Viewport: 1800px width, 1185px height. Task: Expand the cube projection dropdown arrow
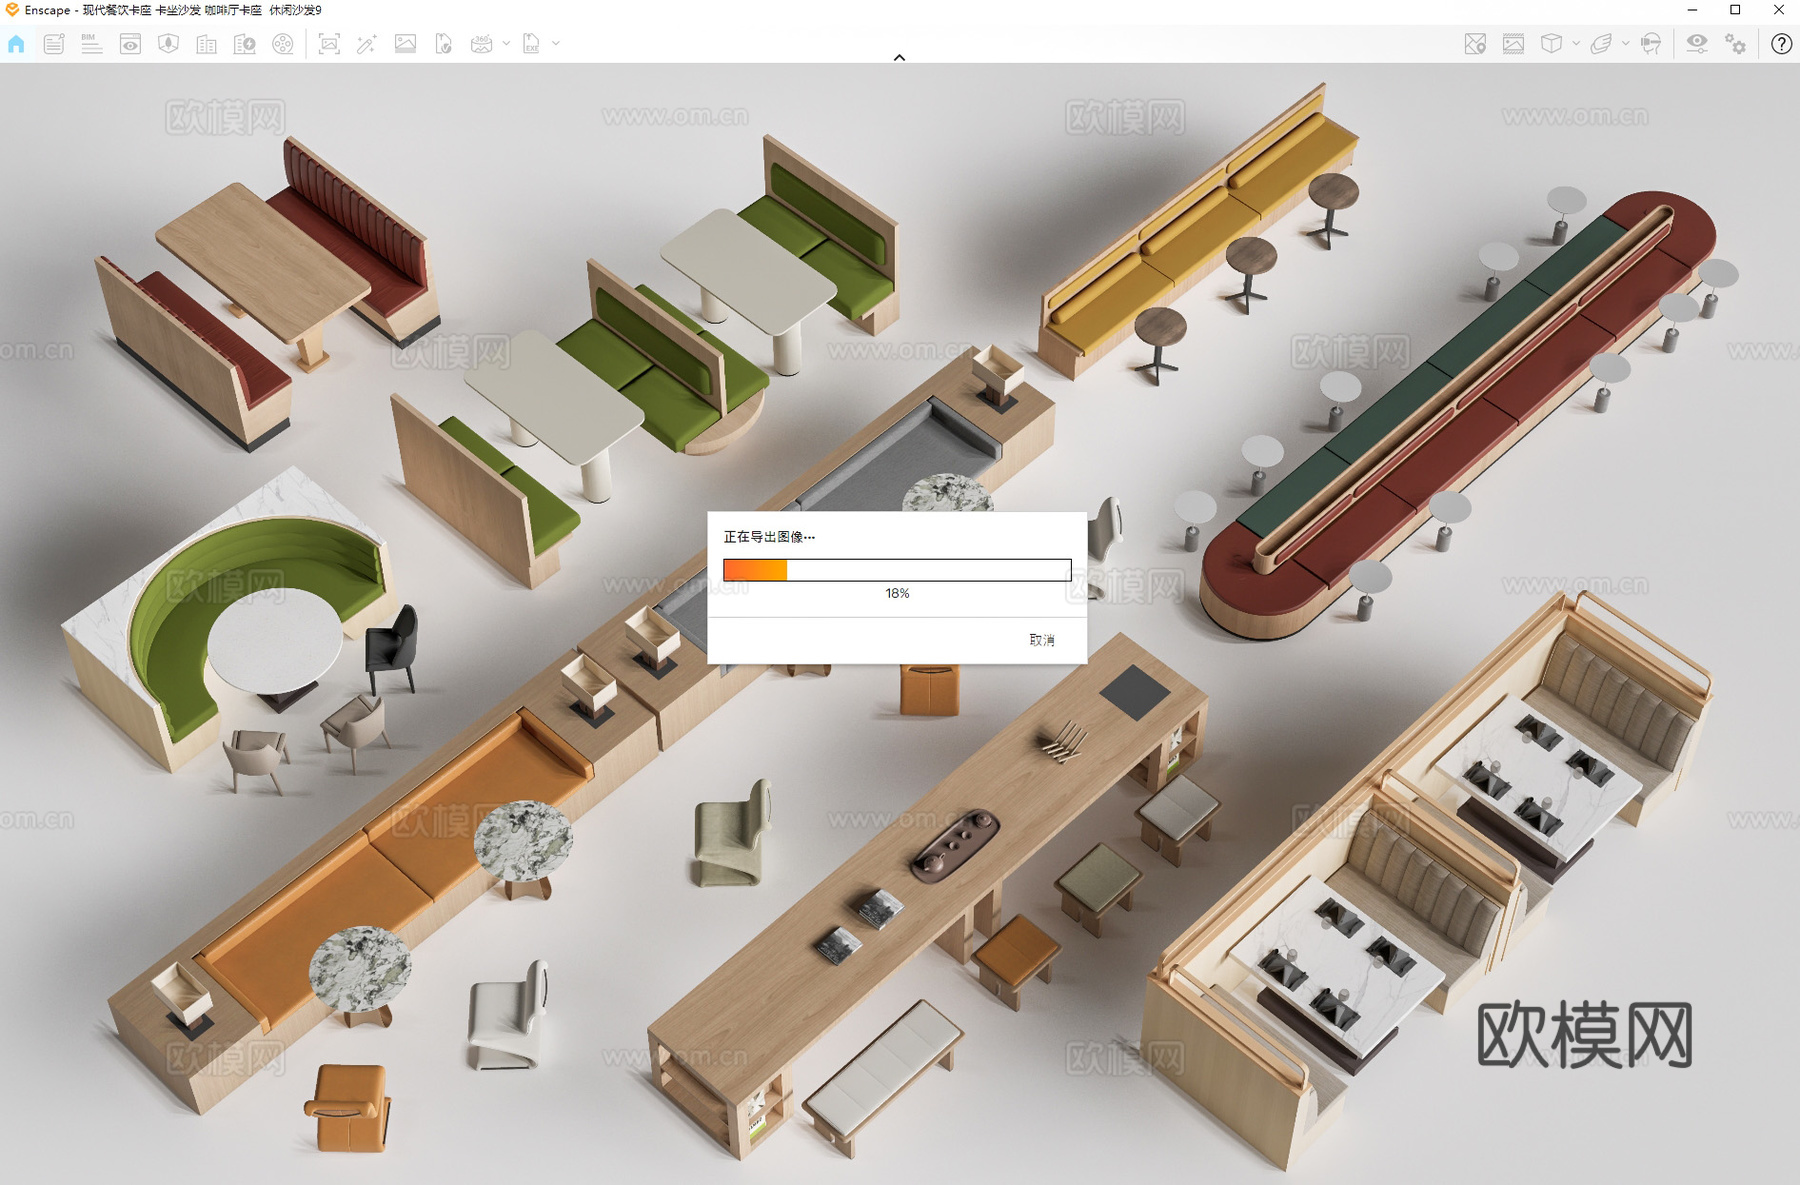(1576, 44)
